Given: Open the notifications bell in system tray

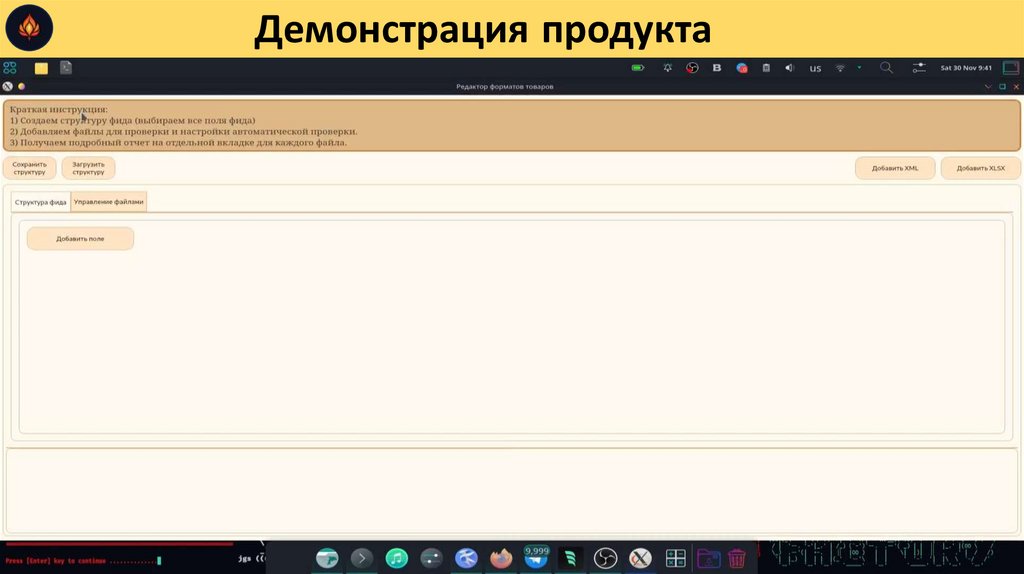Looking at the screenshot, I should pyautogui.click(x=667, y=68).
